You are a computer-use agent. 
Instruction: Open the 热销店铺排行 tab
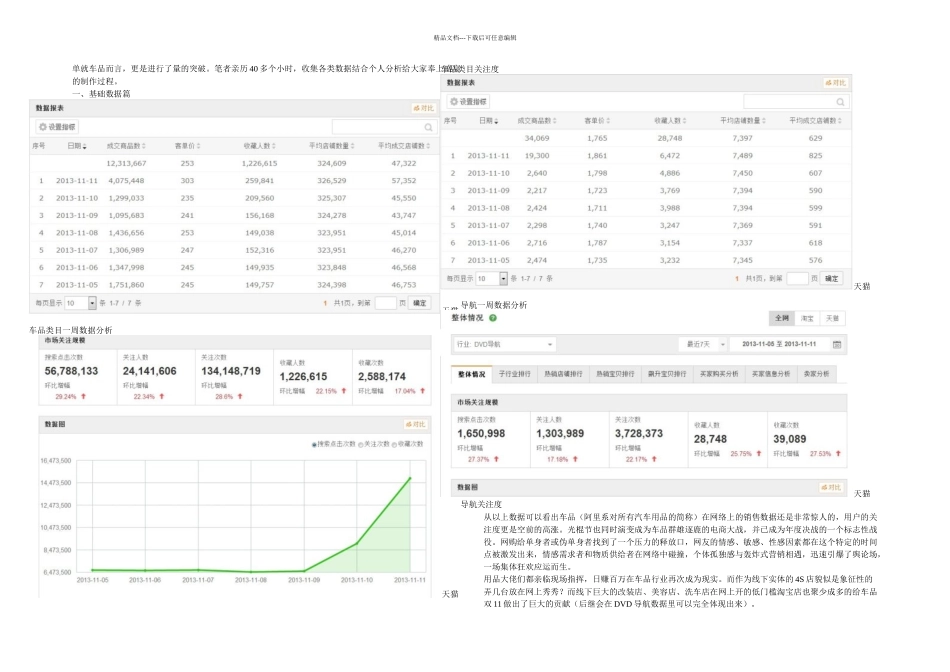pos(564,374)
